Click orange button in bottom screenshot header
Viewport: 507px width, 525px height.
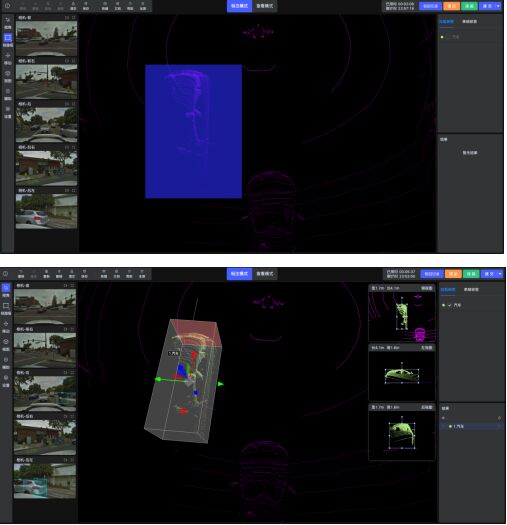point(453,274)
